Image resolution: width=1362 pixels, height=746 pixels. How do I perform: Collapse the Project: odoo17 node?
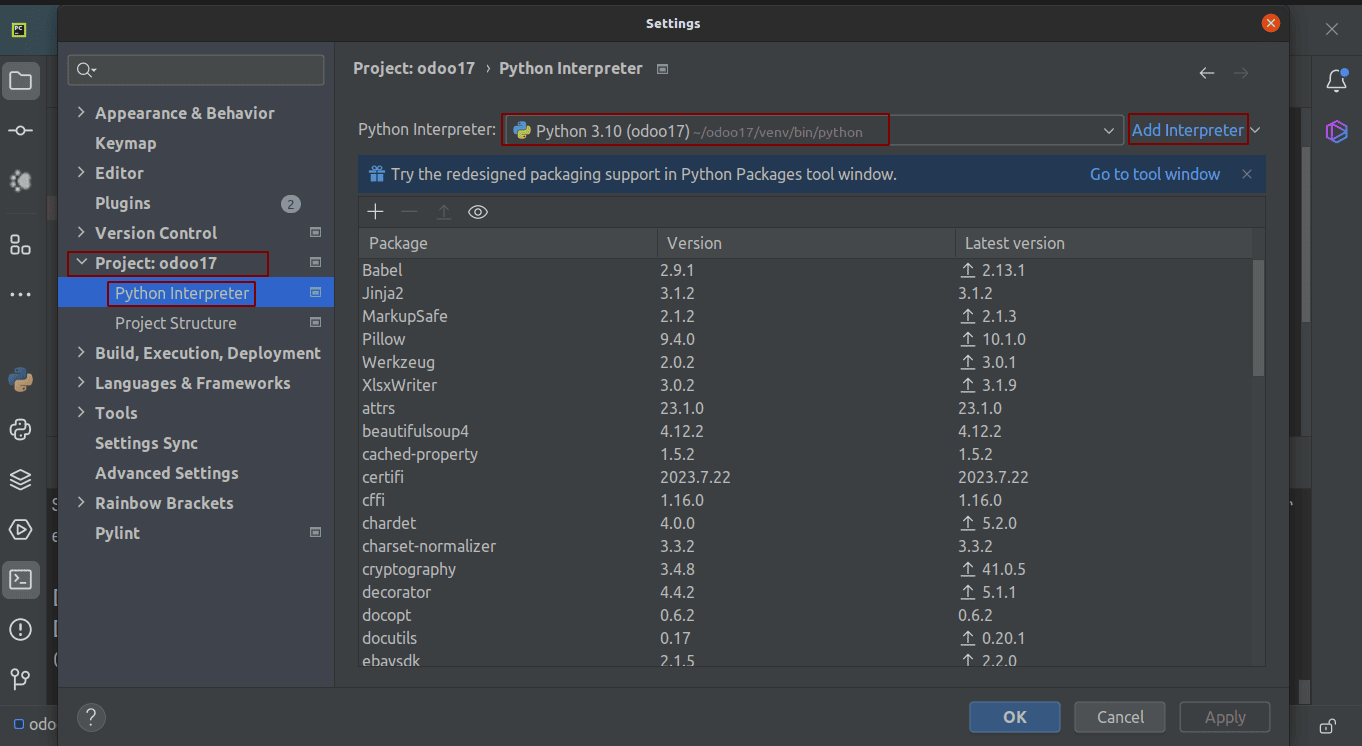click(x=81, y=263)
